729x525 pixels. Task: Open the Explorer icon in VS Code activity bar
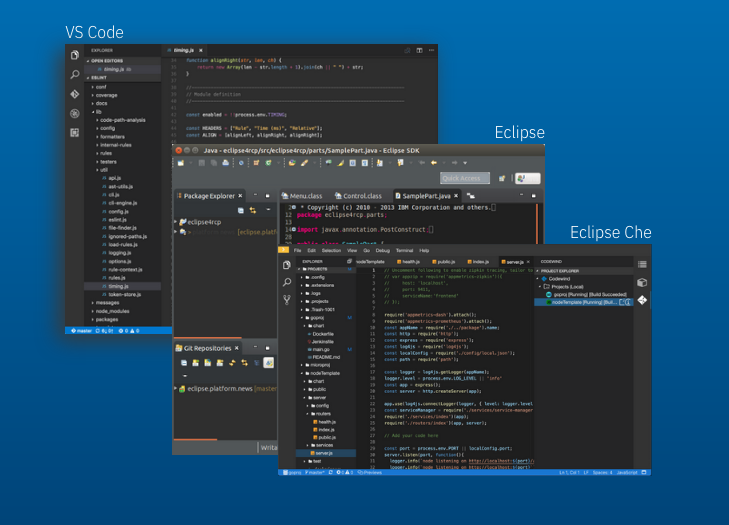point(74,55)
